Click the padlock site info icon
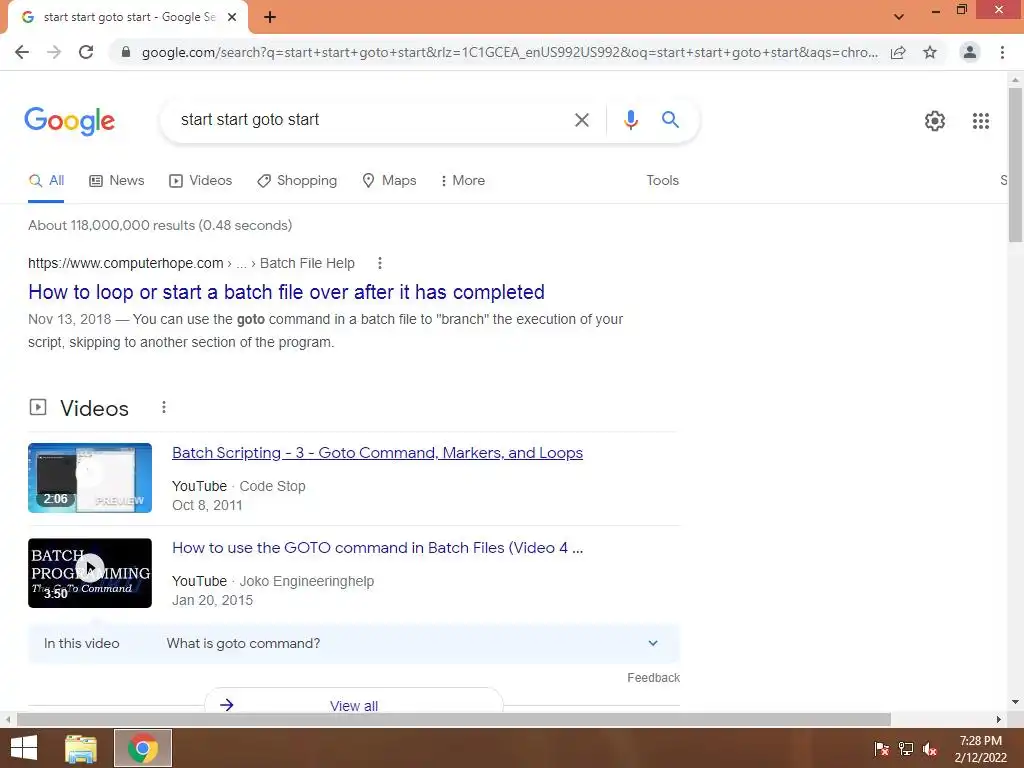 (126, 52)
